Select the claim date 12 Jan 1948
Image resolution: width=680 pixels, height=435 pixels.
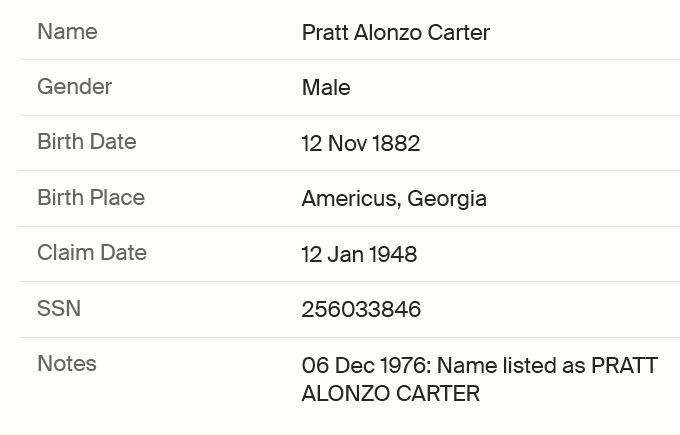[x=359, y=254]
